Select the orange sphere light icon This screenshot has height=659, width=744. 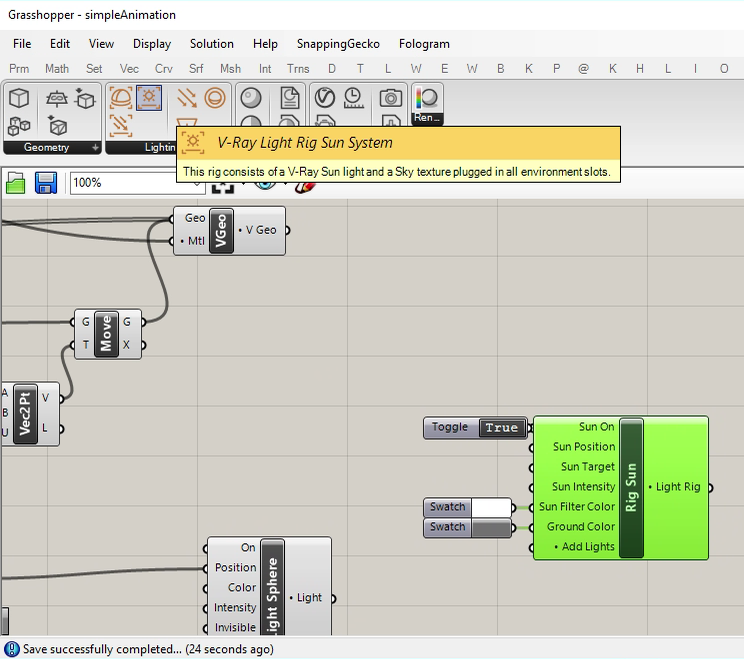[215, 98]
